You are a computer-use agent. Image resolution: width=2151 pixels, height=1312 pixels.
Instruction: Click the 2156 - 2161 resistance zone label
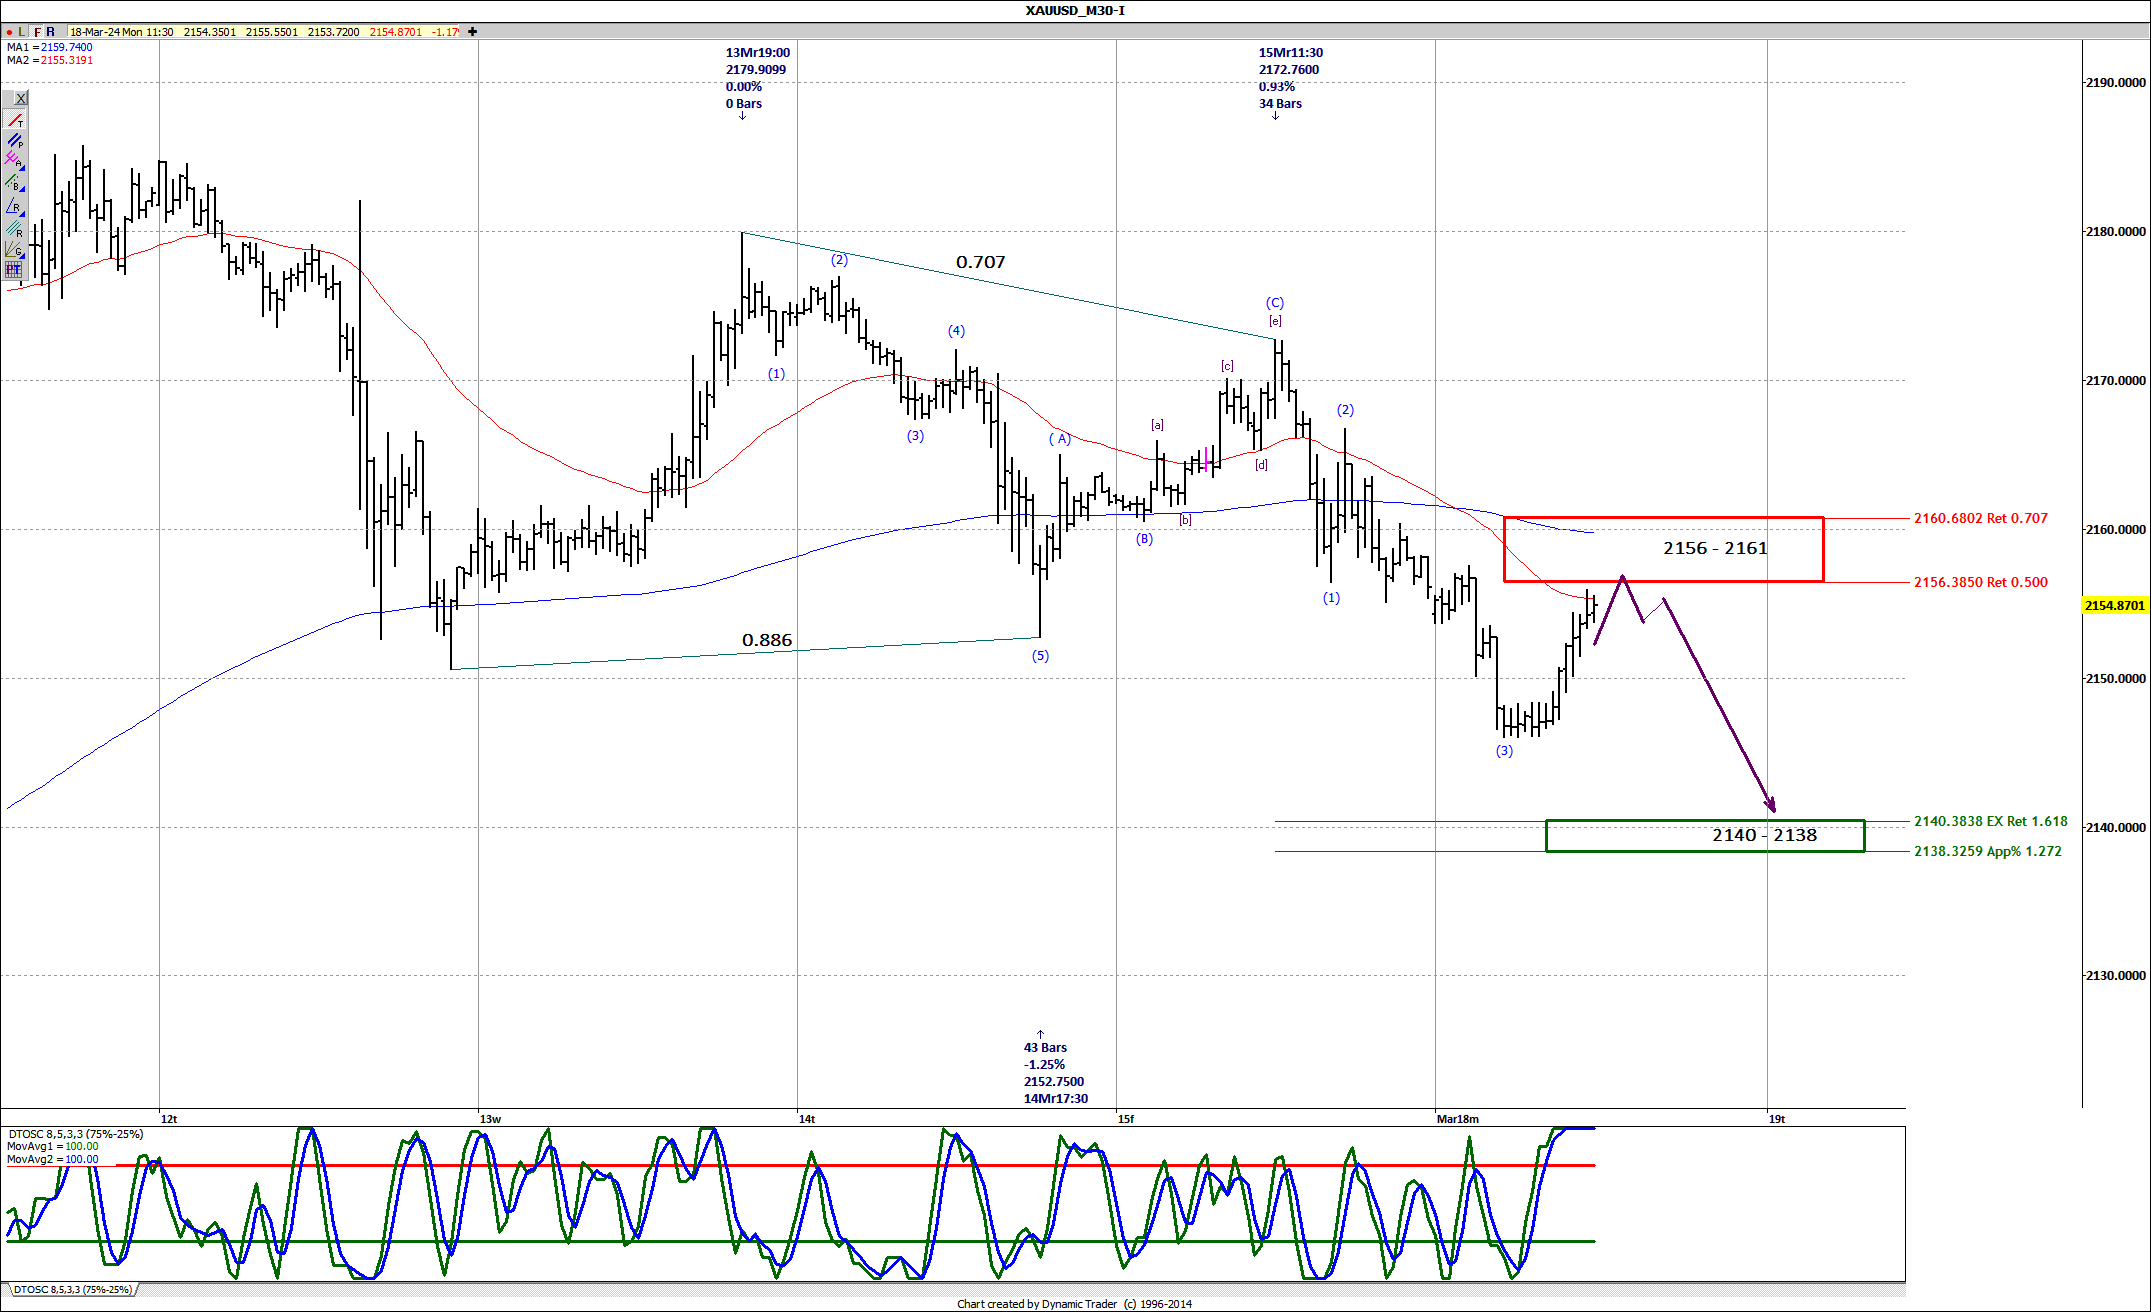click(x=1715, y=548)
